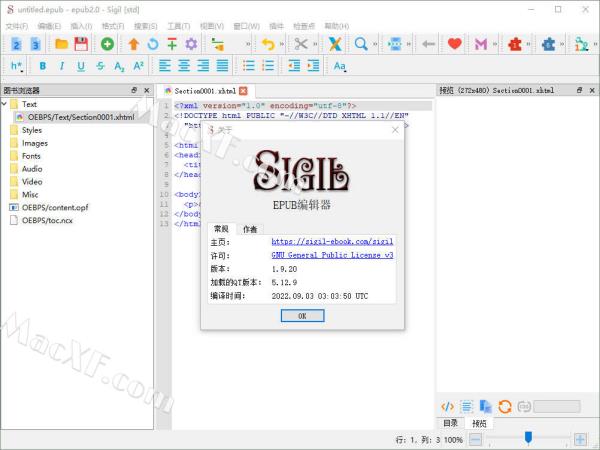Image resolution: width=600 pixels, height=450 pixels.
Task: Close the Section0001.xhtml editor tab
Action: click(x=243, y=90)
